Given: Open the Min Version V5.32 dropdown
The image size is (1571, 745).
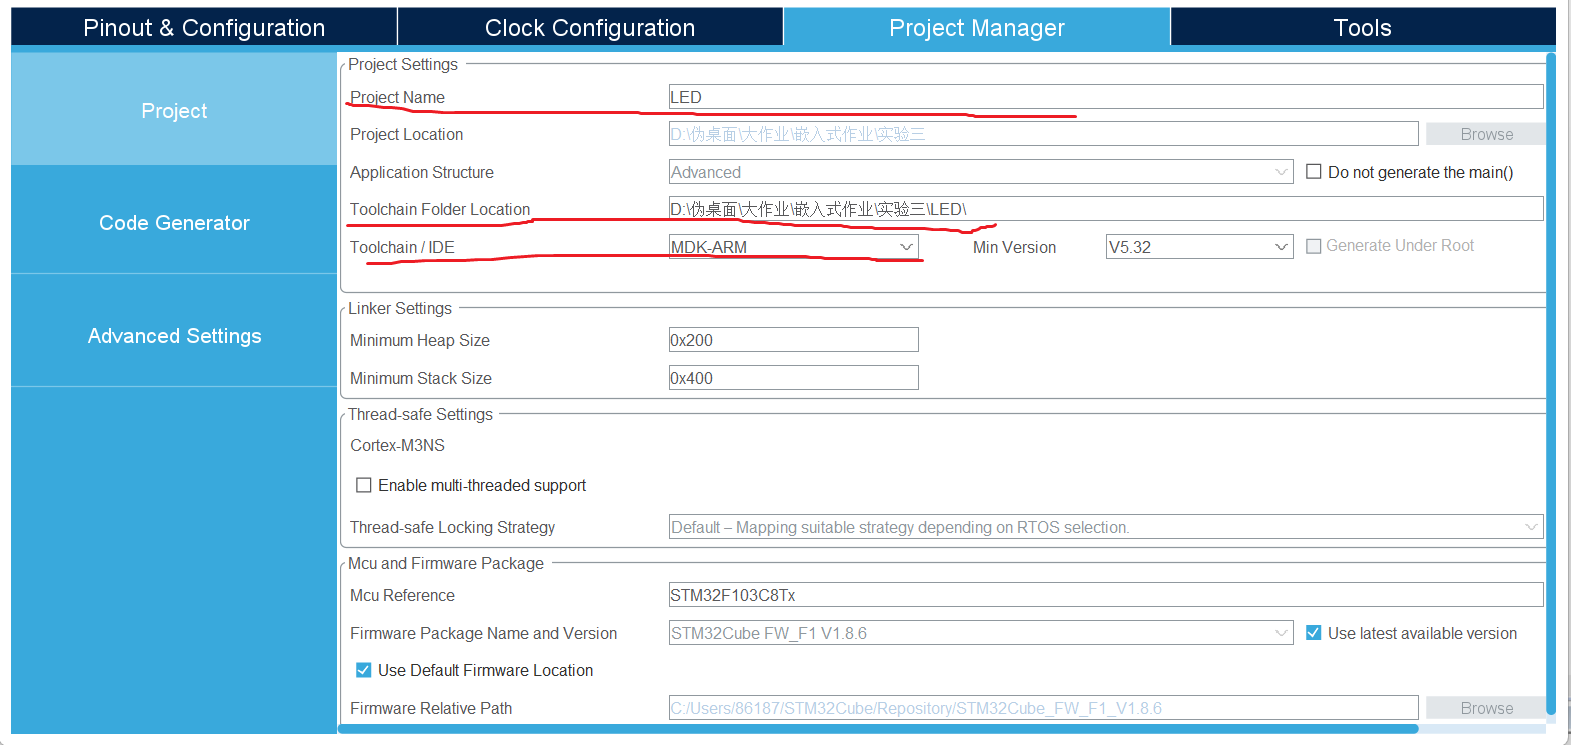Looking at the screenshot, I should pos(1199,247).
